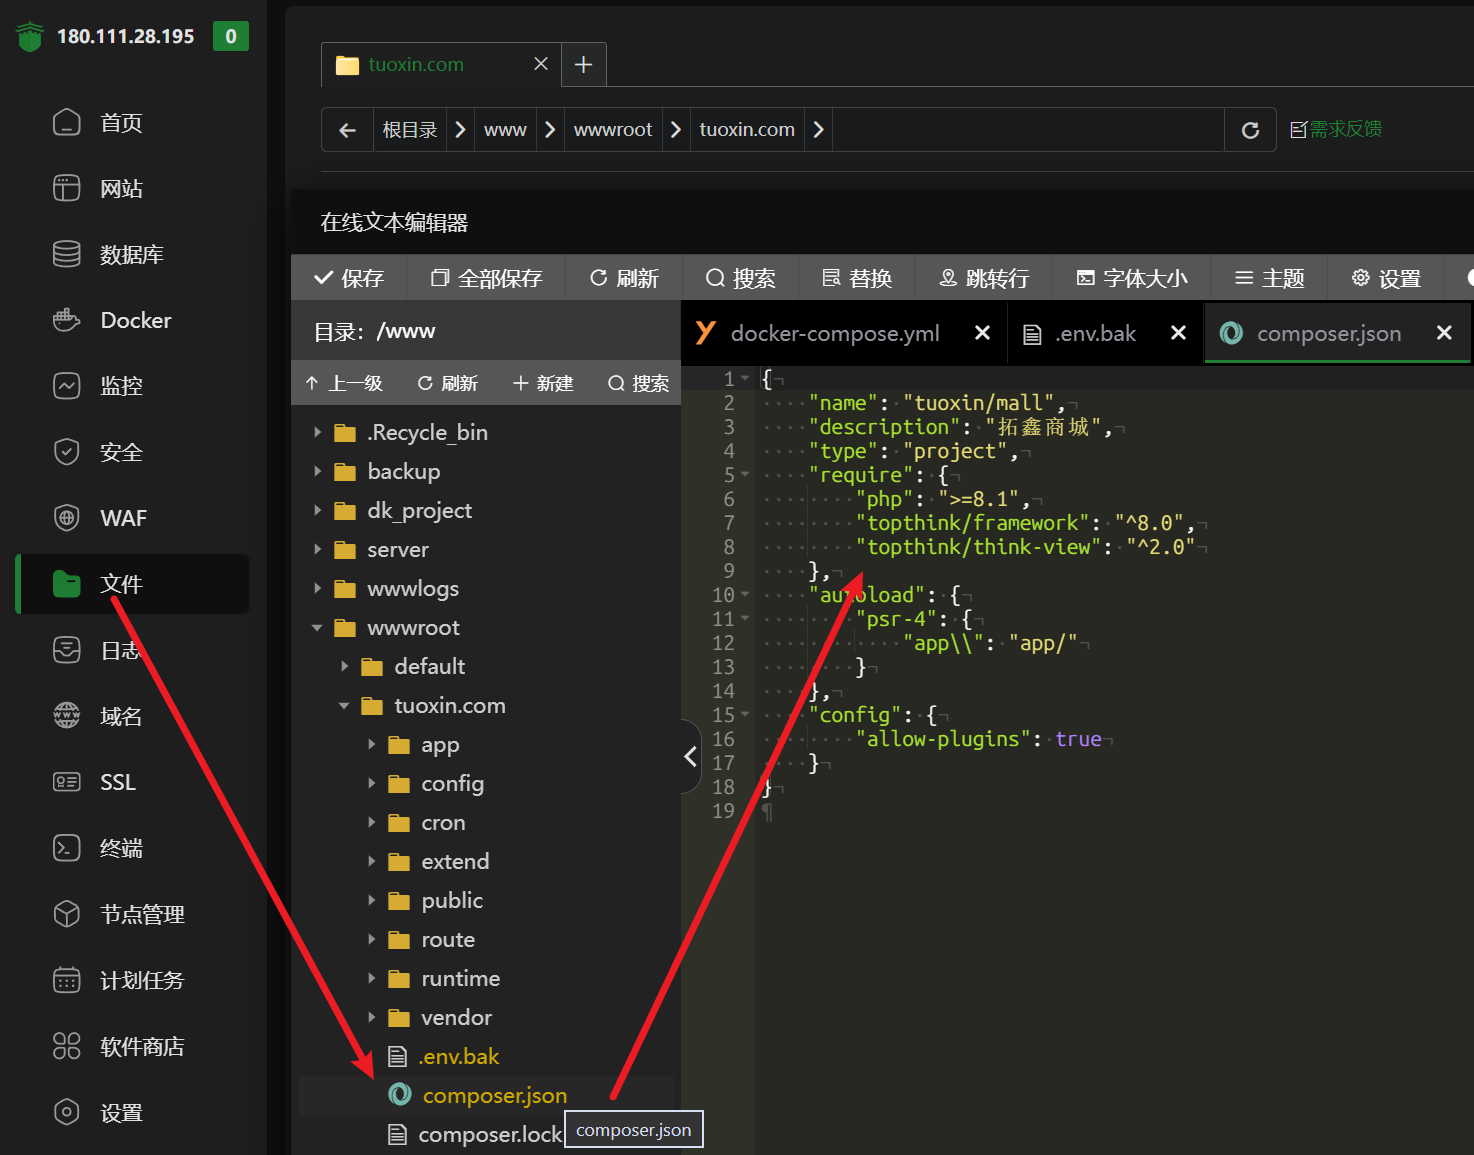The image size is (1474, 1155).
Task: Open the 监控 monitor icon
Action: point(67,386)
